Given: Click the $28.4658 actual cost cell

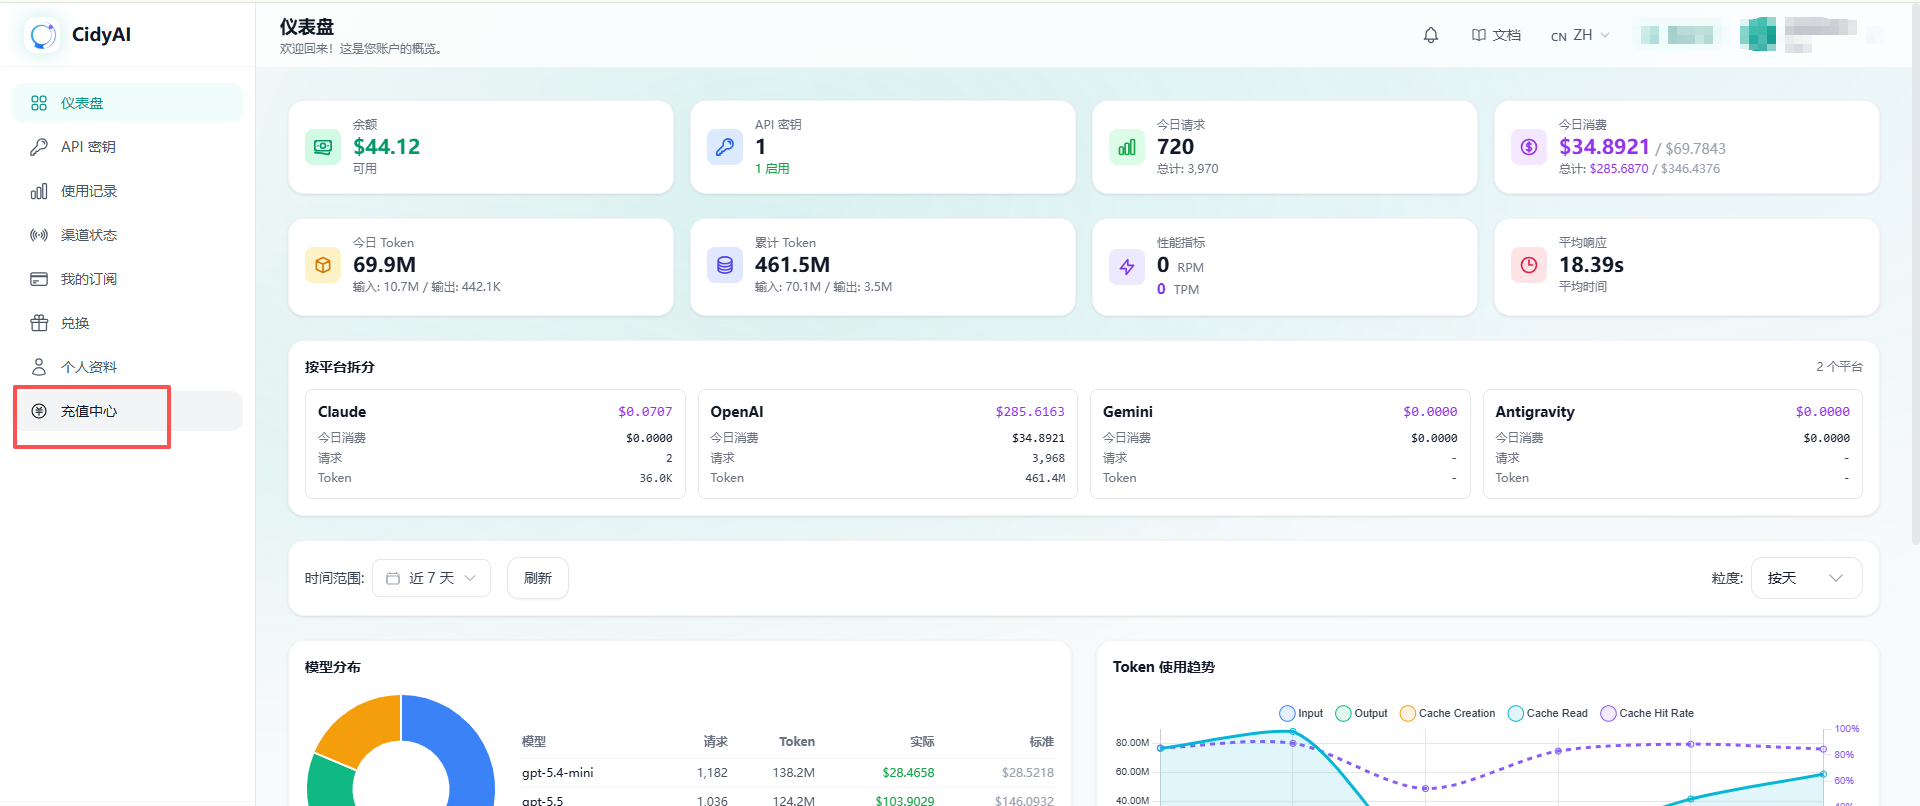Looking at the screenshot, I should coord(908,773).
